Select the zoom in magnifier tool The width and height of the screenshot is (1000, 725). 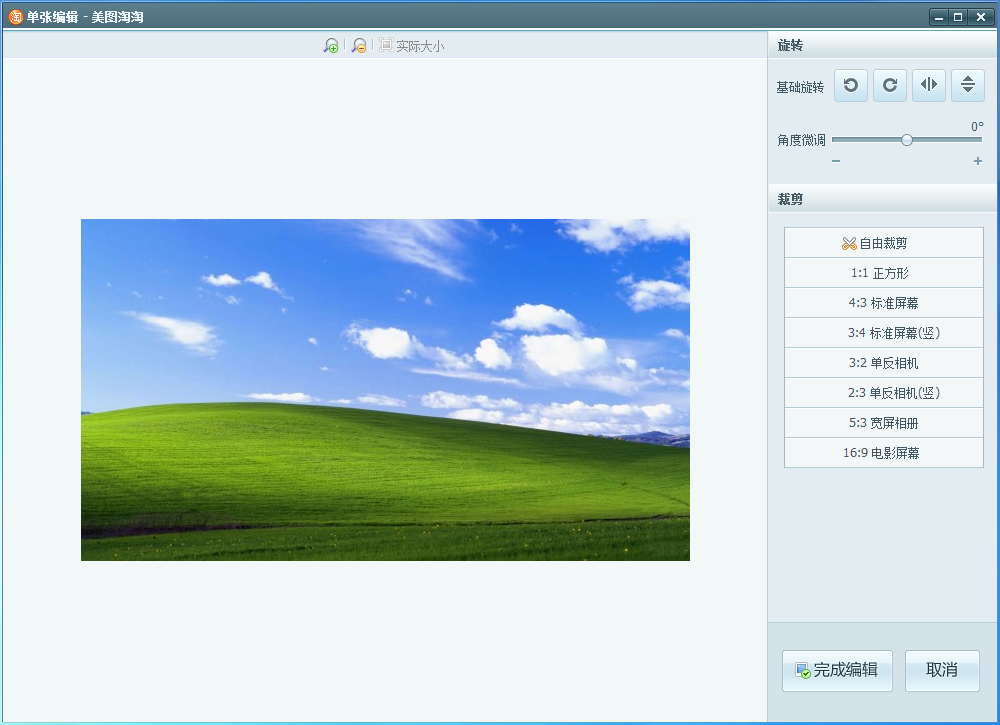pos(331,44)
